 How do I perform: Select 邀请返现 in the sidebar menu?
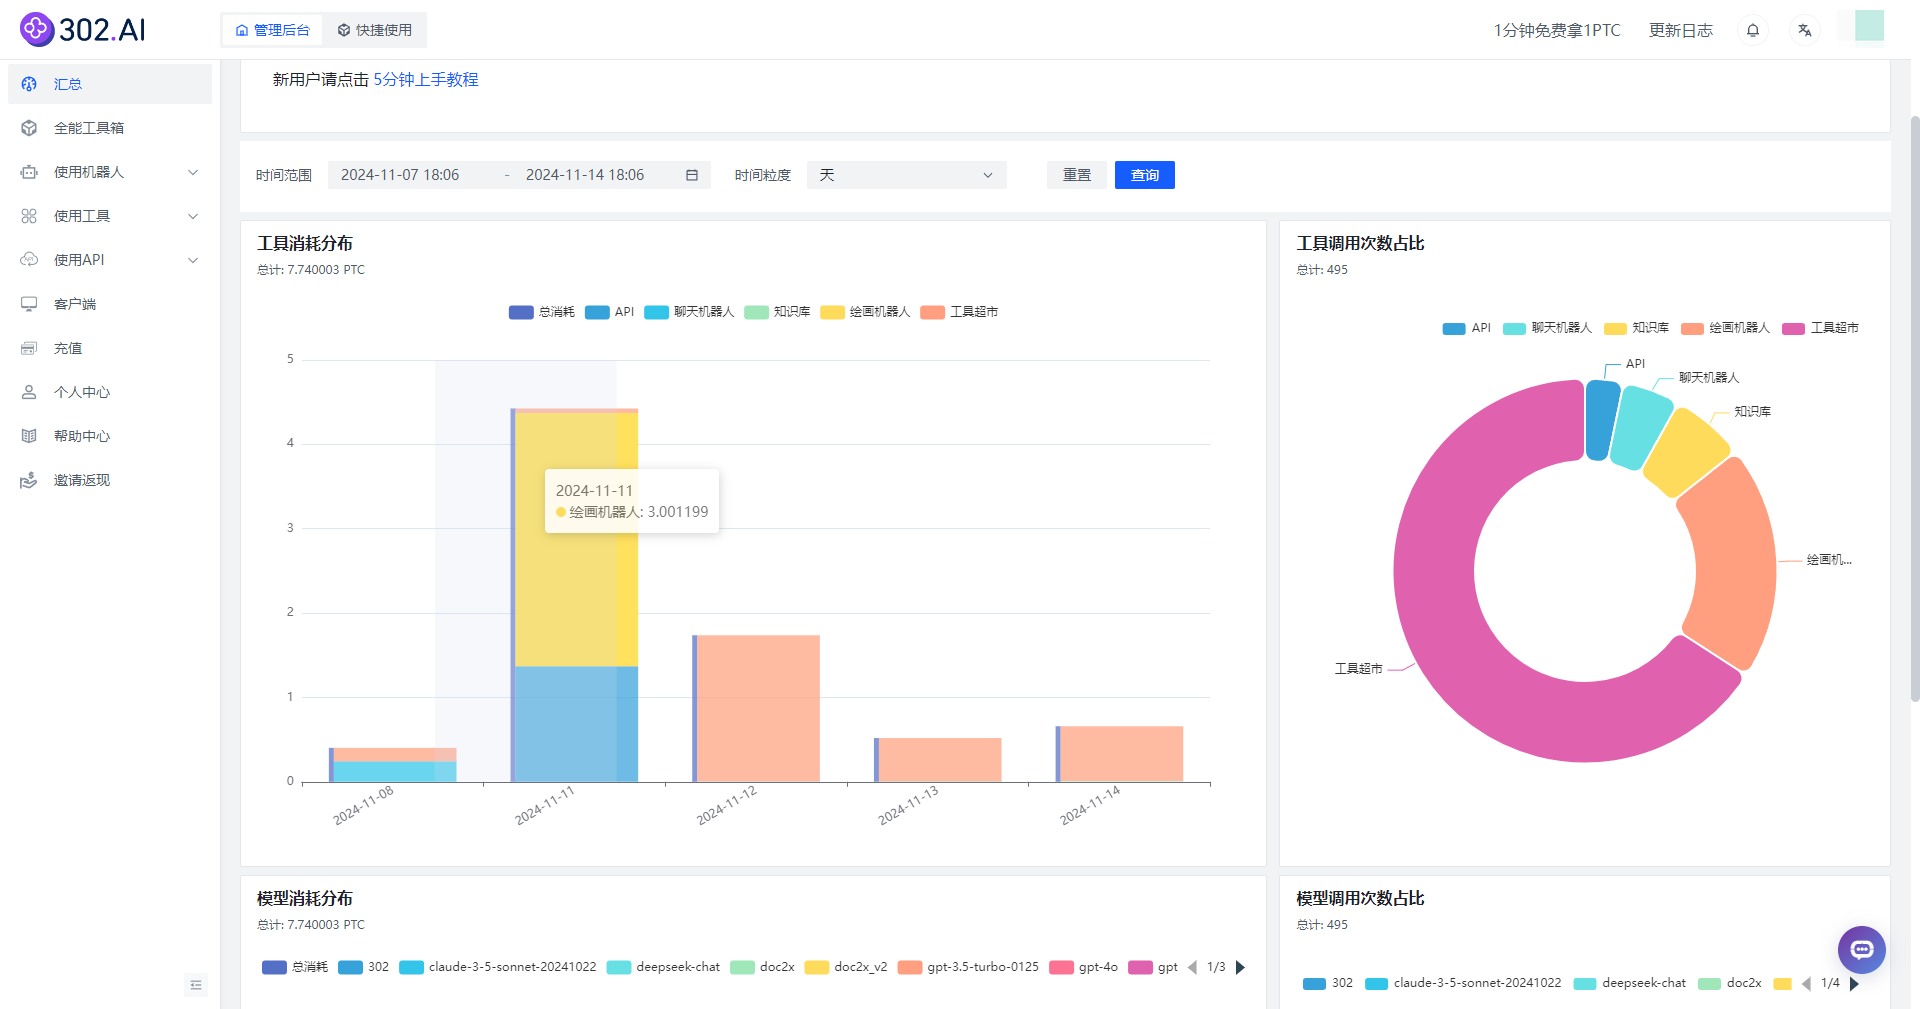pyautogui.click(x=110, y=480)
